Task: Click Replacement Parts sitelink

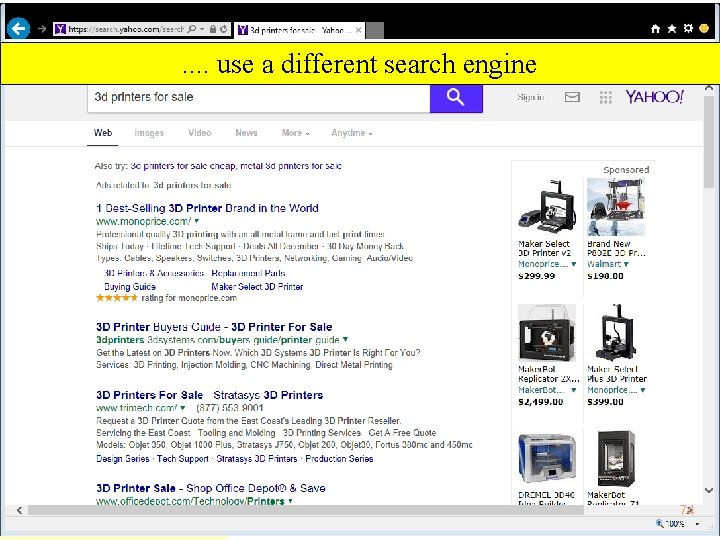Action: tap(248, 273)
